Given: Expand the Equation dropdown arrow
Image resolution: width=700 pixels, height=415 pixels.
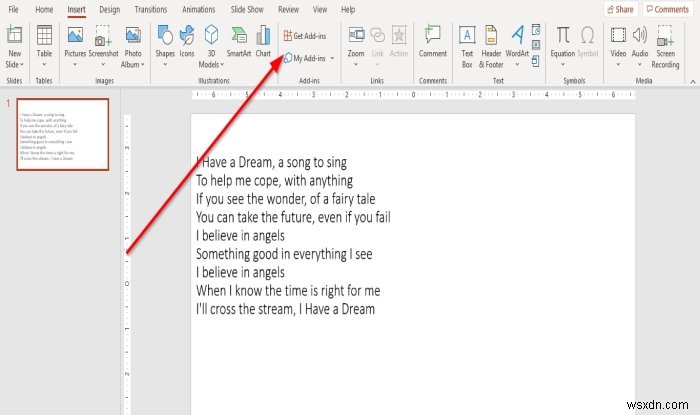Looking at the screenshot, I should point(562,65).
